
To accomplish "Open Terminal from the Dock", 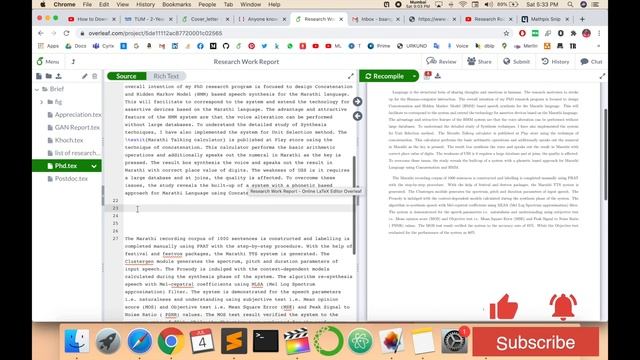I will pos(266,341).
